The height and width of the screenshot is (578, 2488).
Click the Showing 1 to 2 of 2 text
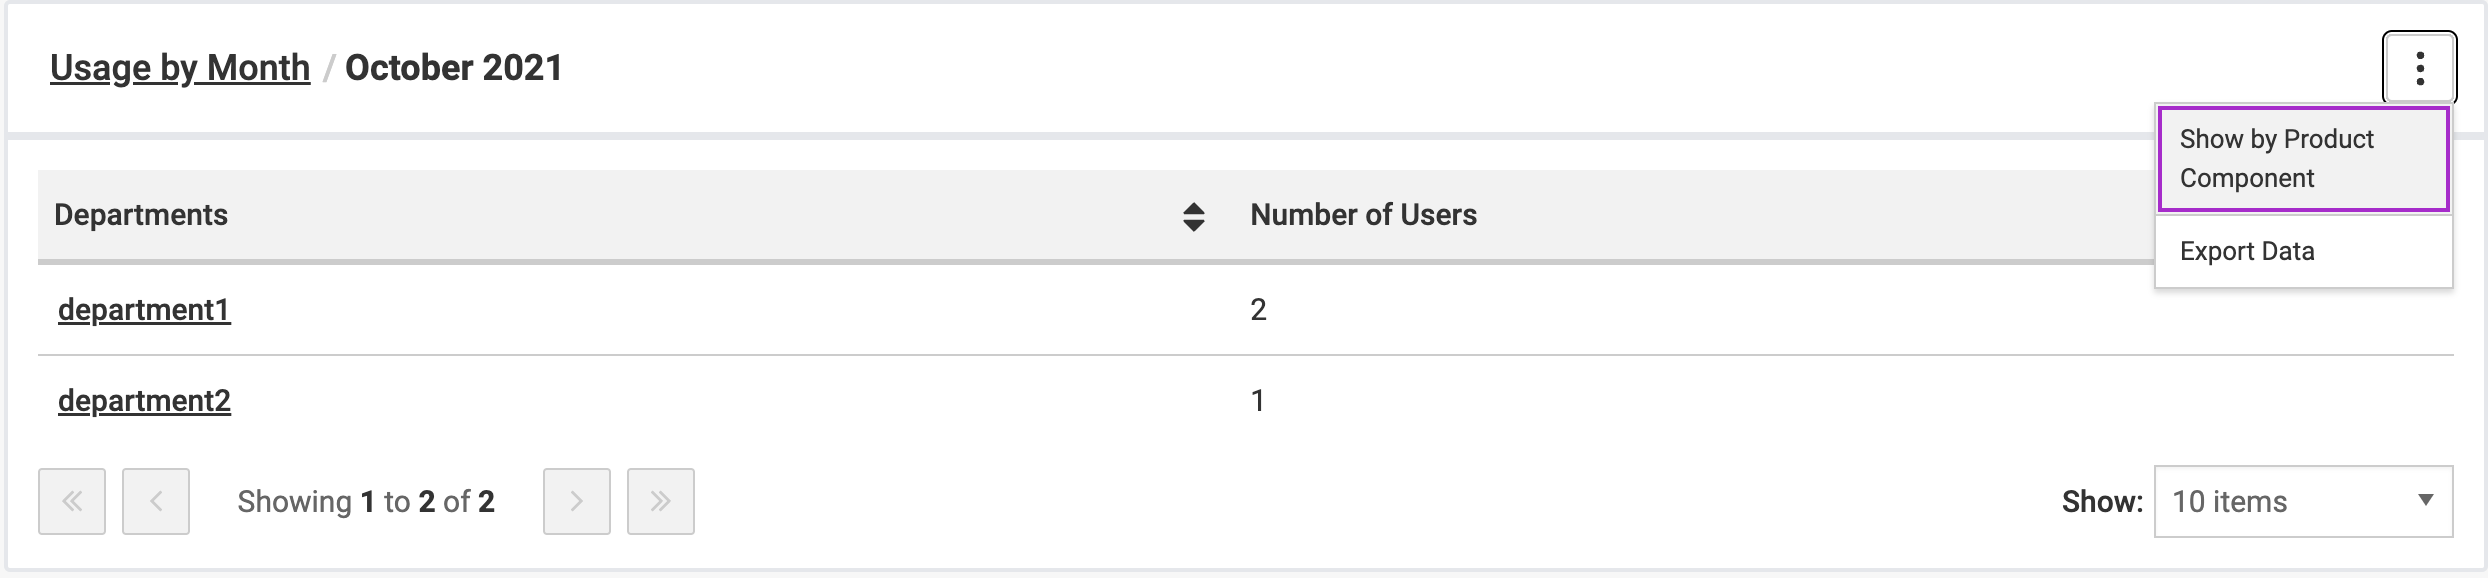tap(366, 501)
